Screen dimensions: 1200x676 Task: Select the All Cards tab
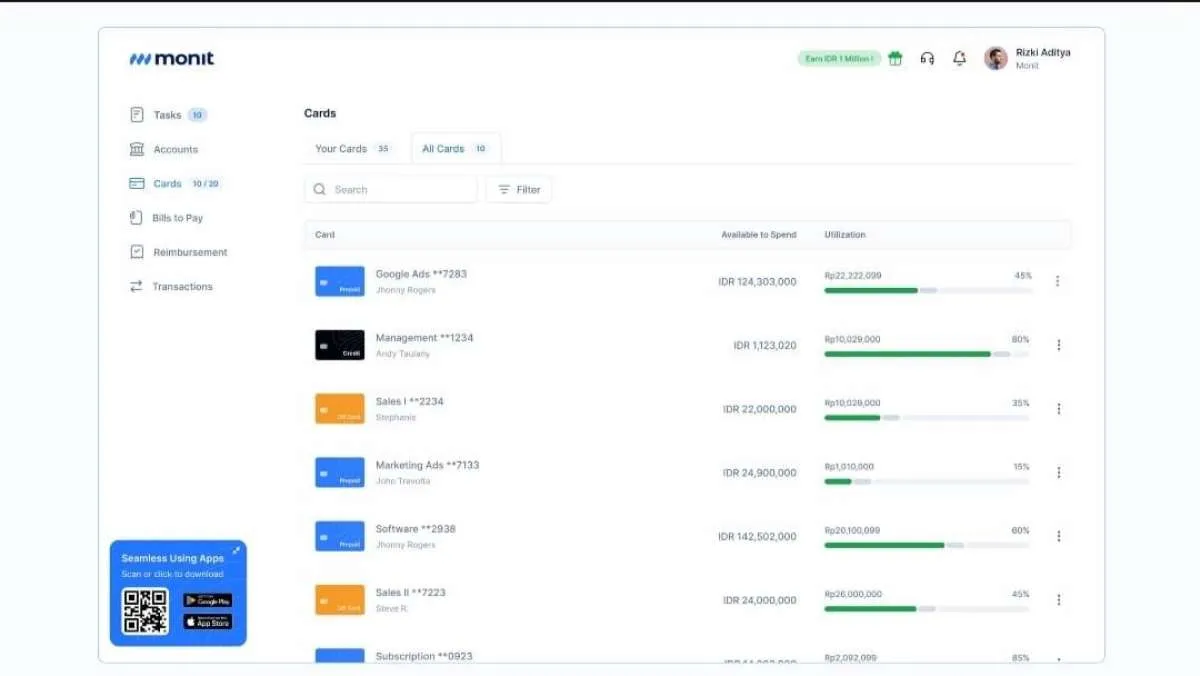455,149
